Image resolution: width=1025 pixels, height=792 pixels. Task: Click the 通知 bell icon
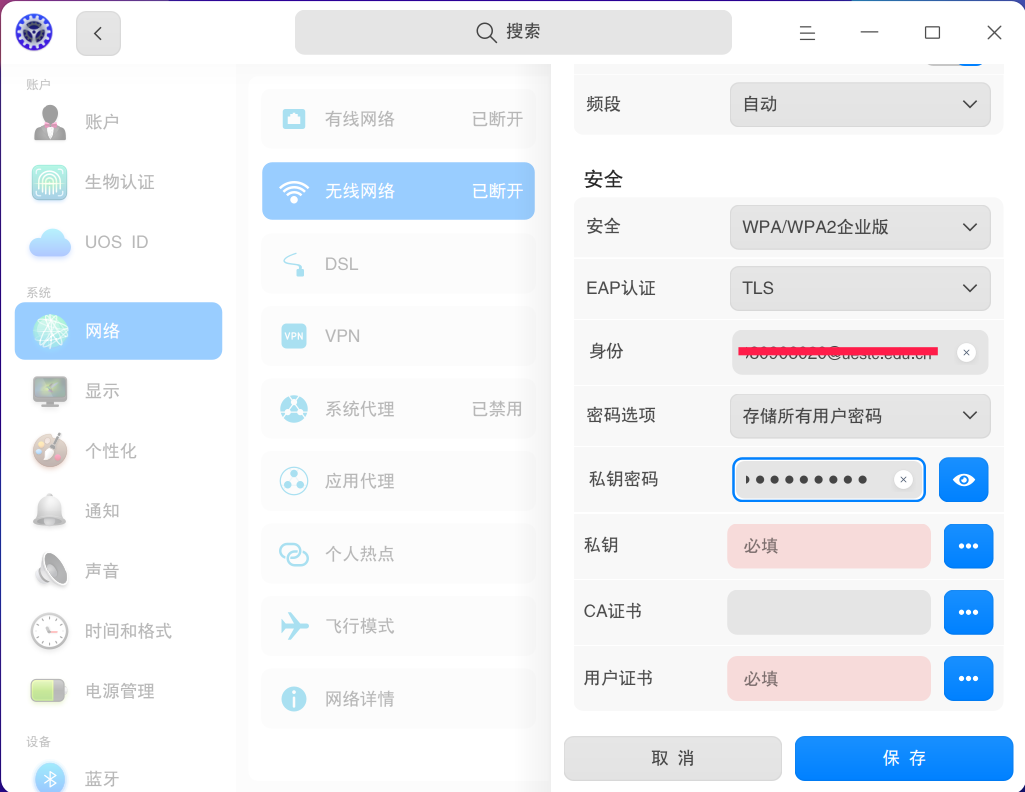[50, 510]
